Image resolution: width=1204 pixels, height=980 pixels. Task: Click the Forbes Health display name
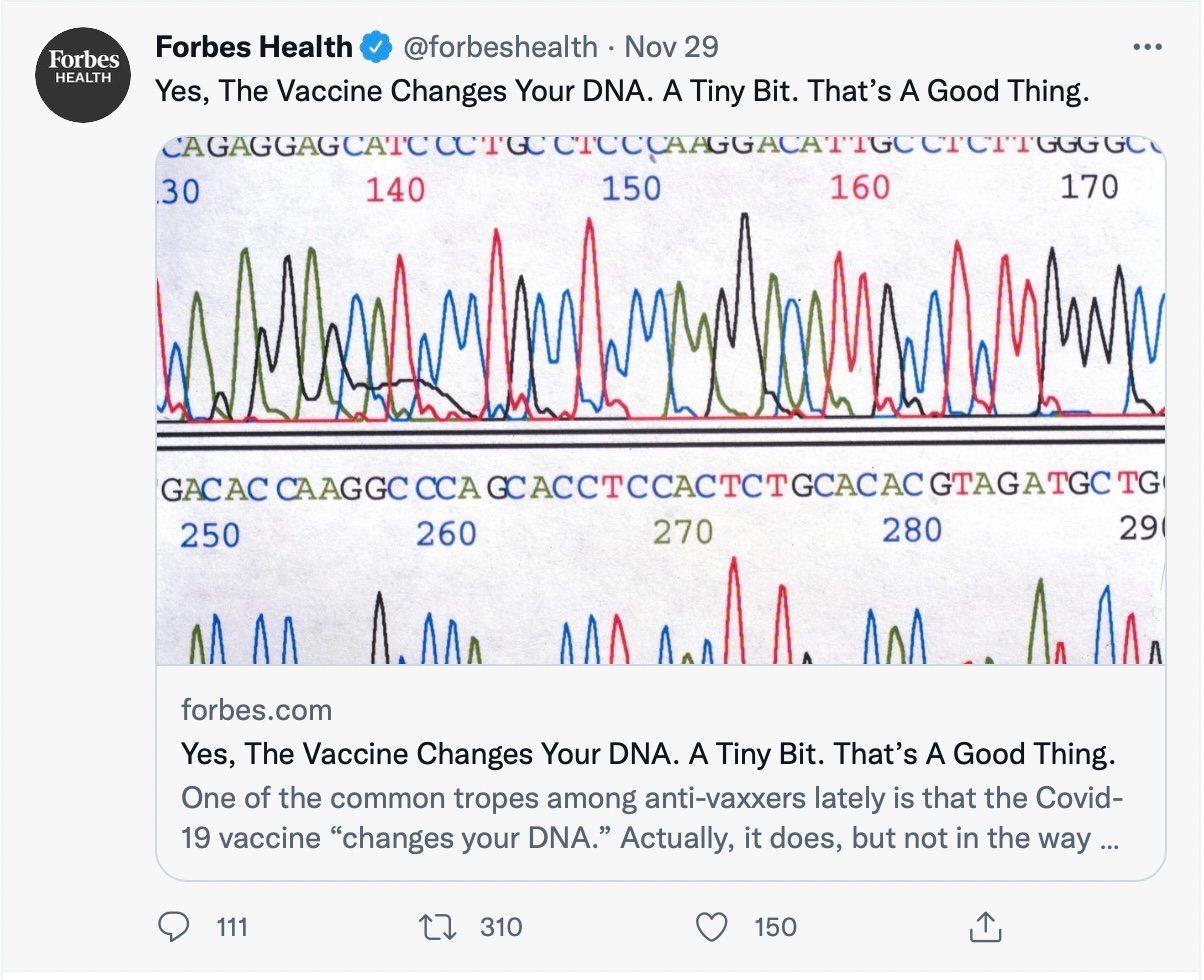(254, 47)
